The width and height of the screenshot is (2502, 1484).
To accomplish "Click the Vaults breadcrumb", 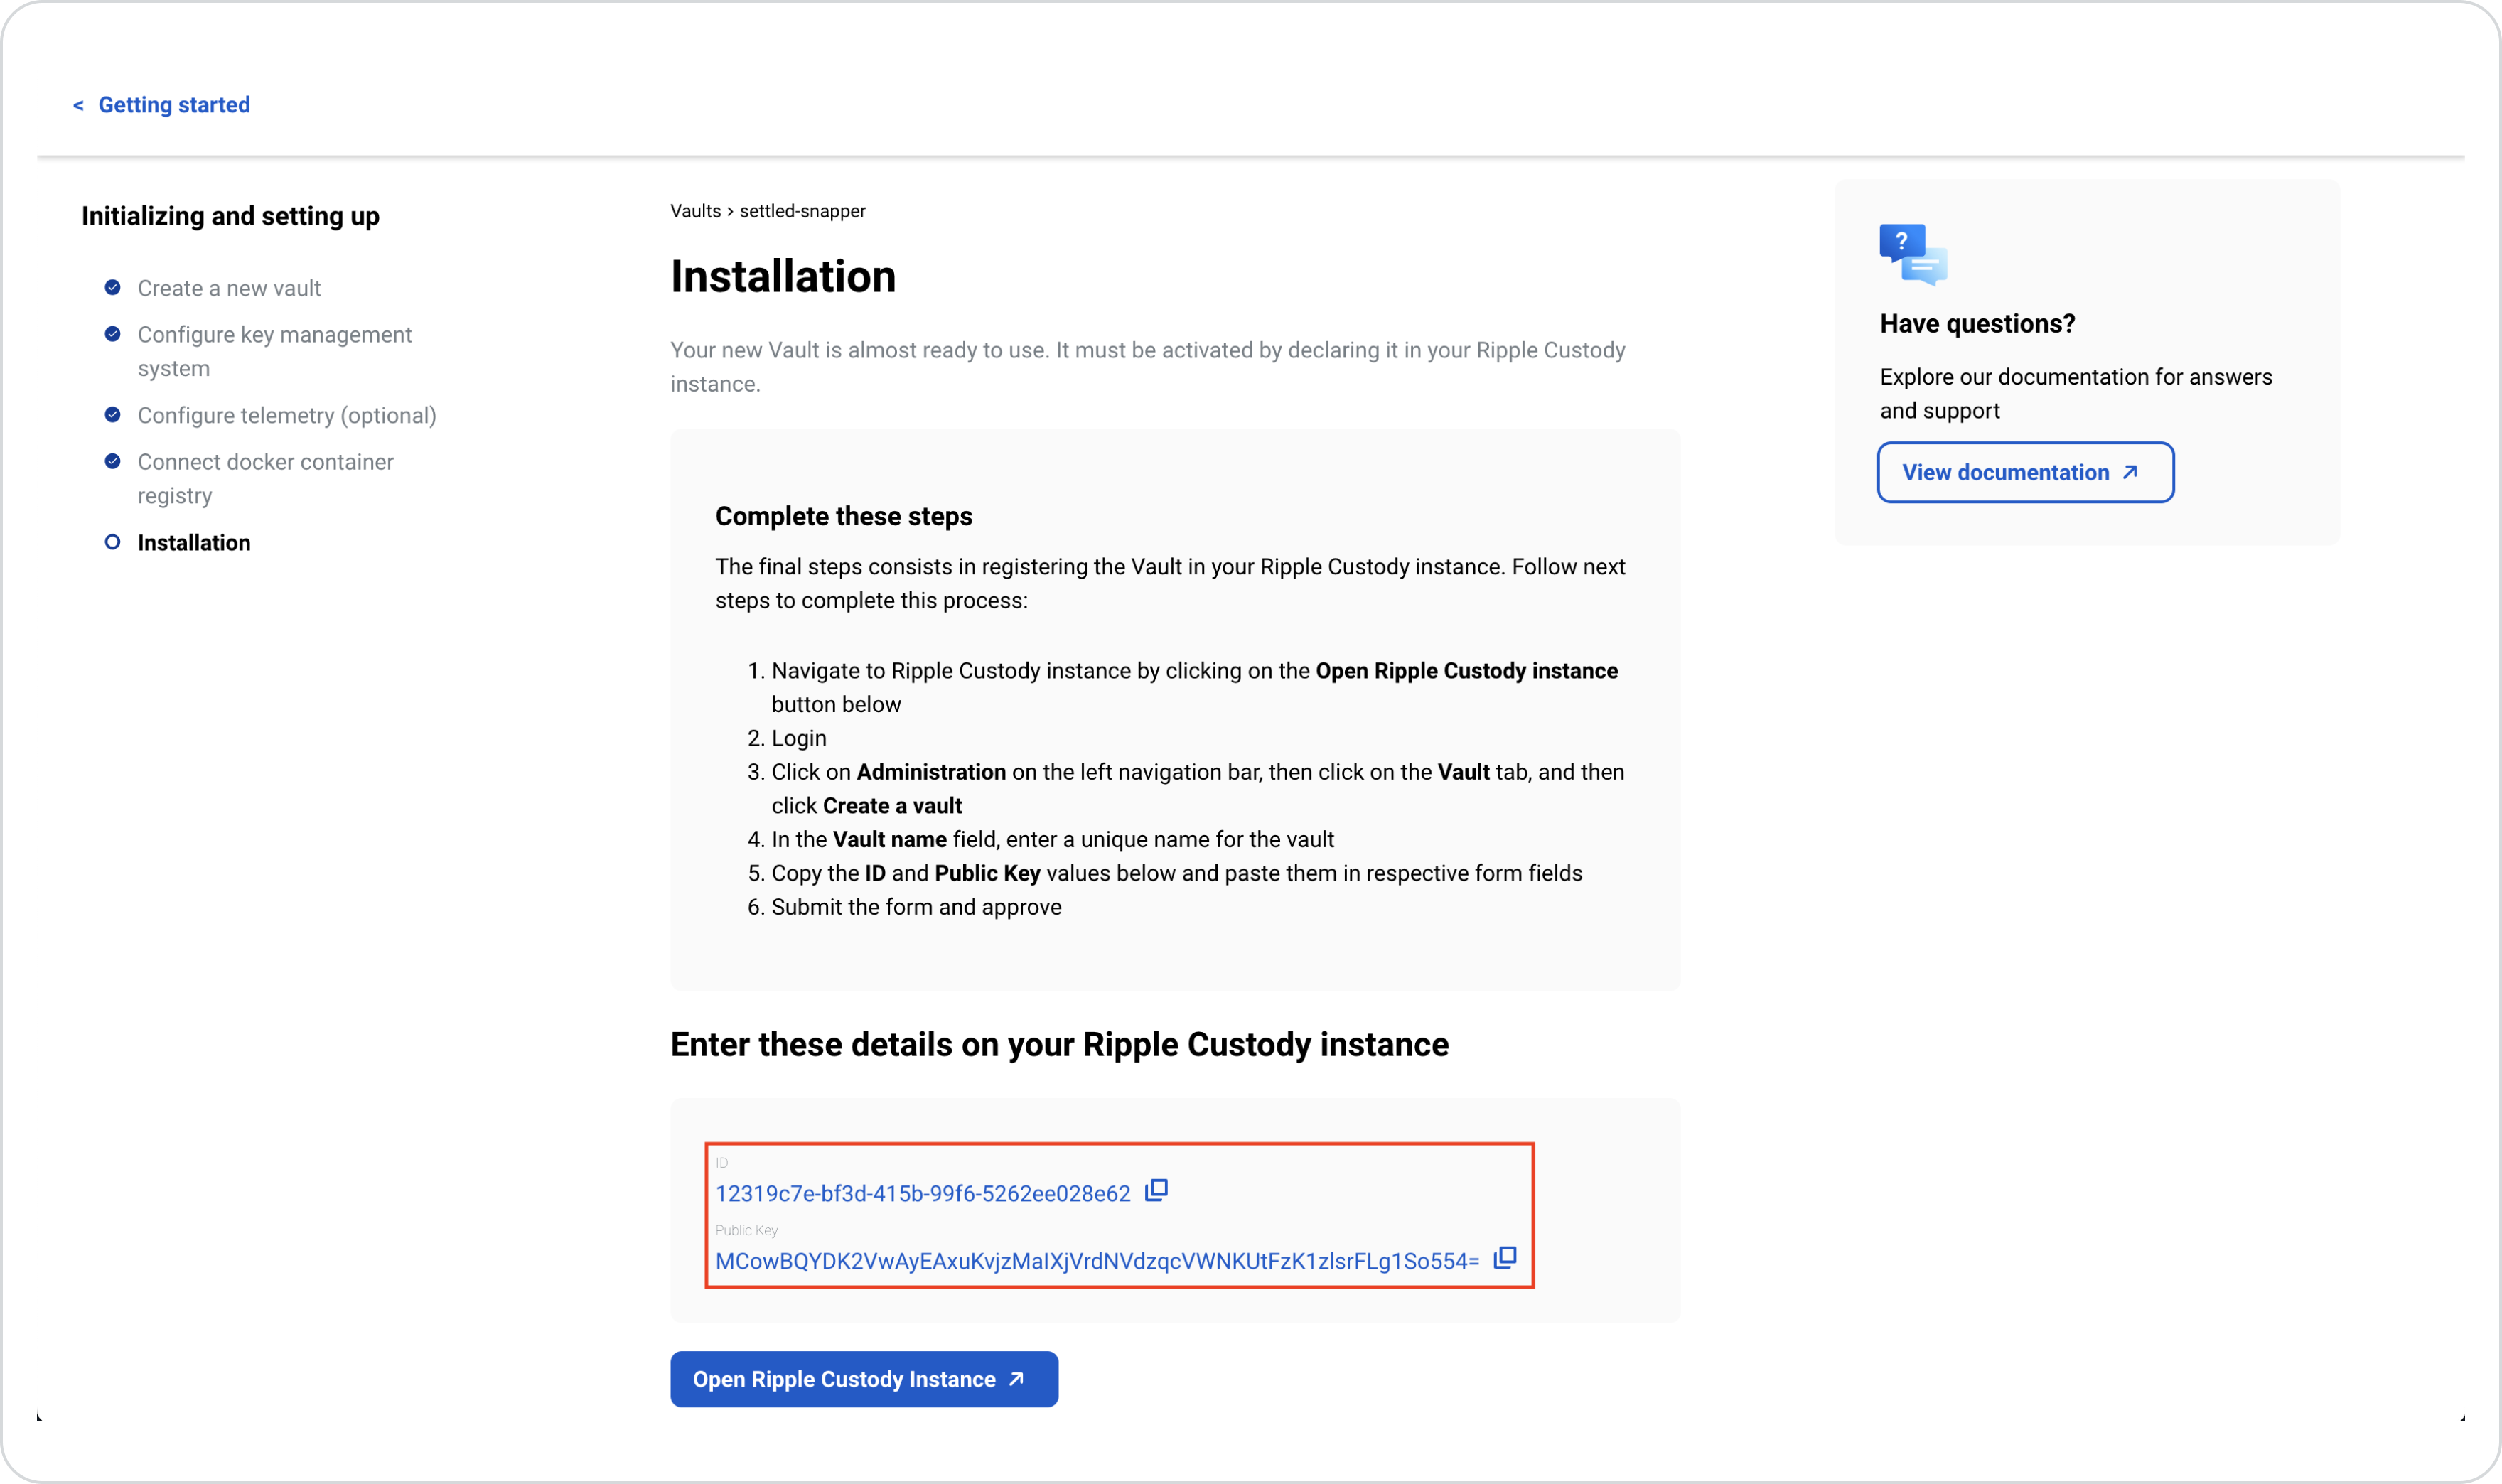I will point(695,211).
